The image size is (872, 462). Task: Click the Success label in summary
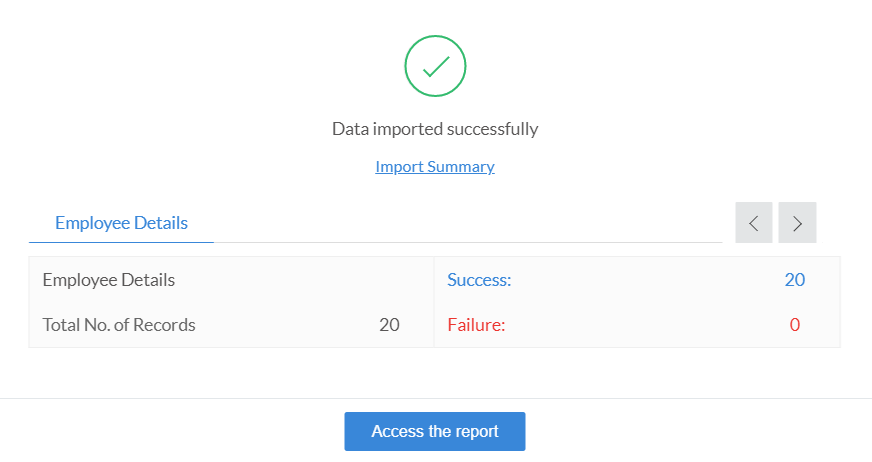pyautogui.click(x=479, y=280)
